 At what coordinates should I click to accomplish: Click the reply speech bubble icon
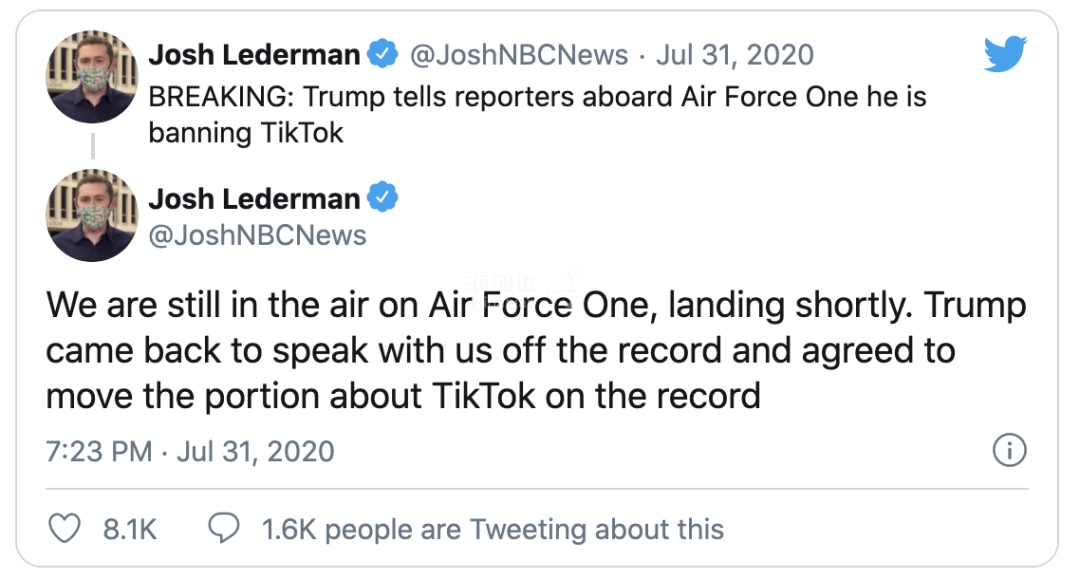click(224, 528)
